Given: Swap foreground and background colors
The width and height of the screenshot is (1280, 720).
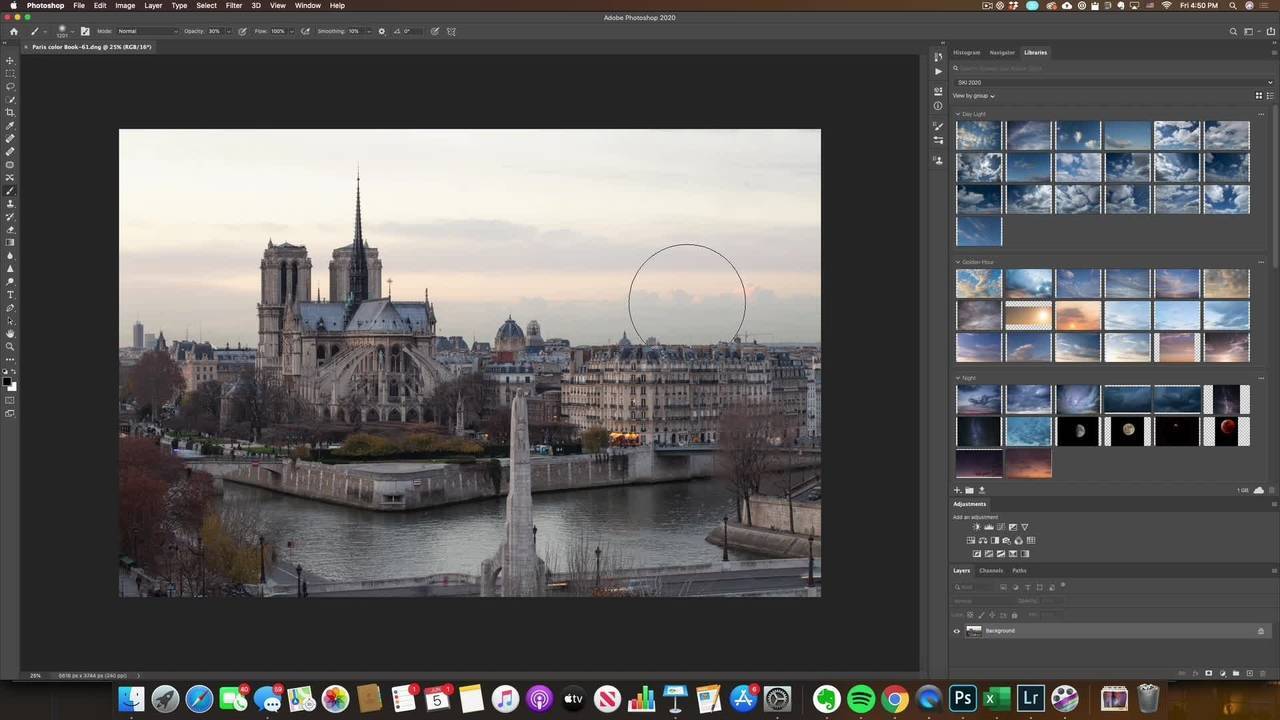Looking at the screenshot, I should [13, 373].
